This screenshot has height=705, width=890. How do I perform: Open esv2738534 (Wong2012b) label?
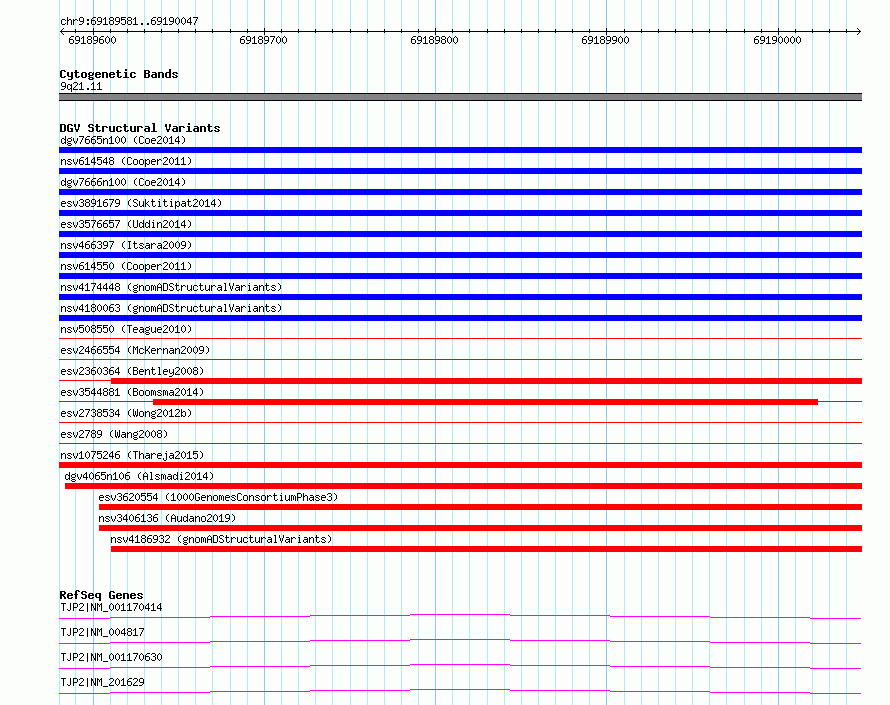pyautogui.click(x=126, y=413)
